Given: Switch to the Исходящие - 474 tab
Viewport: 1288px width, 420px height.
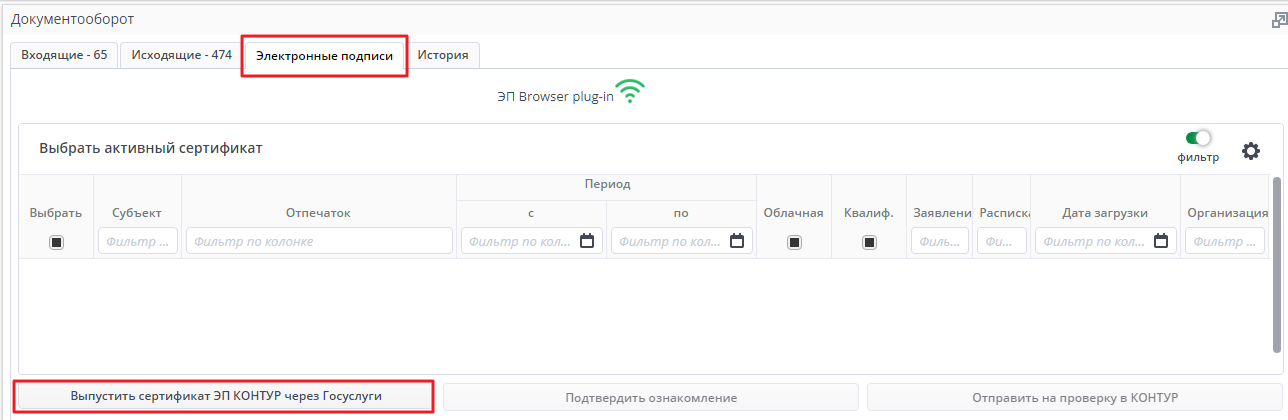Looking at the screenshot, I should click(x=181, y=55).
